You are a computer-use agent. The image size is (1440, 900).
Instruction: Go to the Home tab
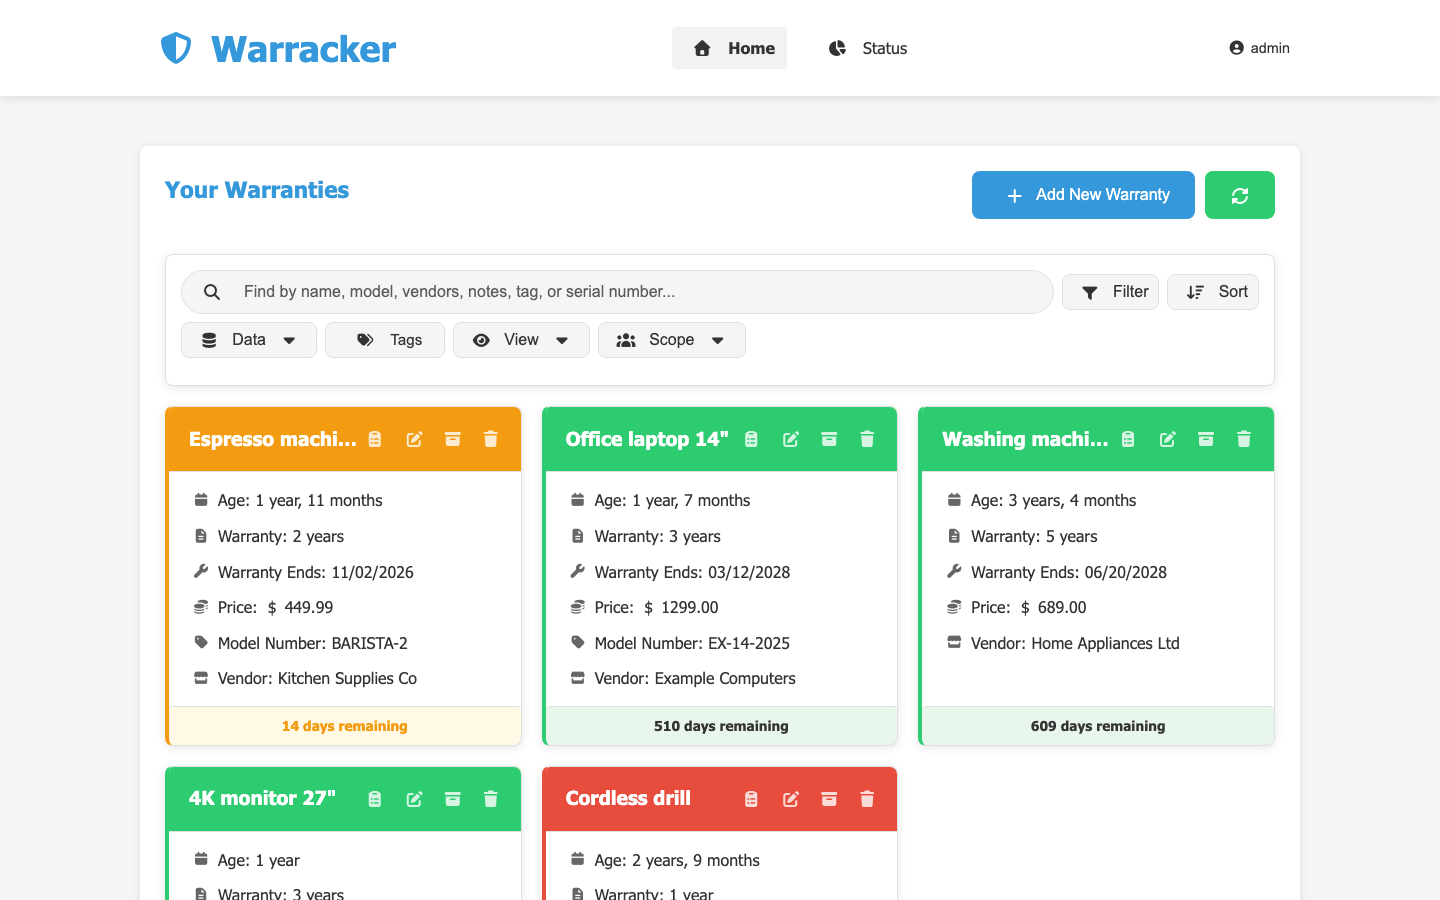[x=729, y=48]
